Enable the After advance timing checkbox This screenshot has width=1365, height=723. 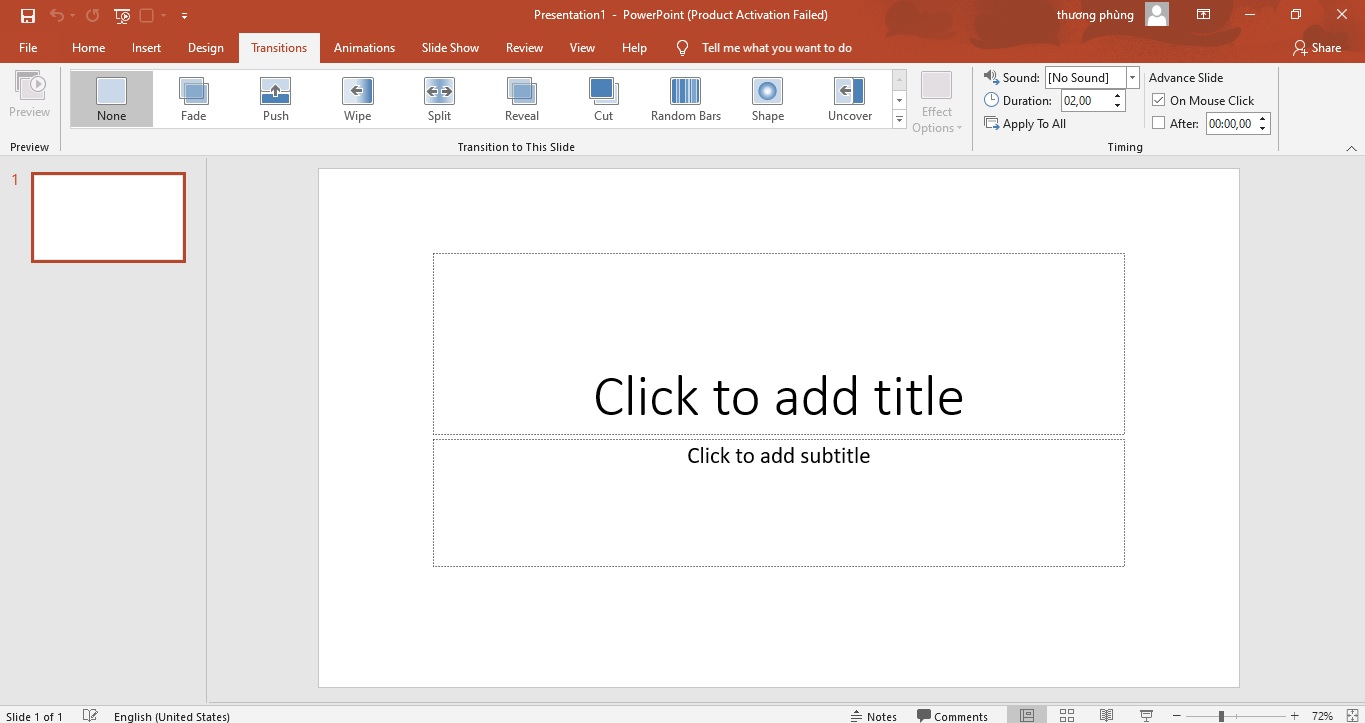[x=1159, y=123]
